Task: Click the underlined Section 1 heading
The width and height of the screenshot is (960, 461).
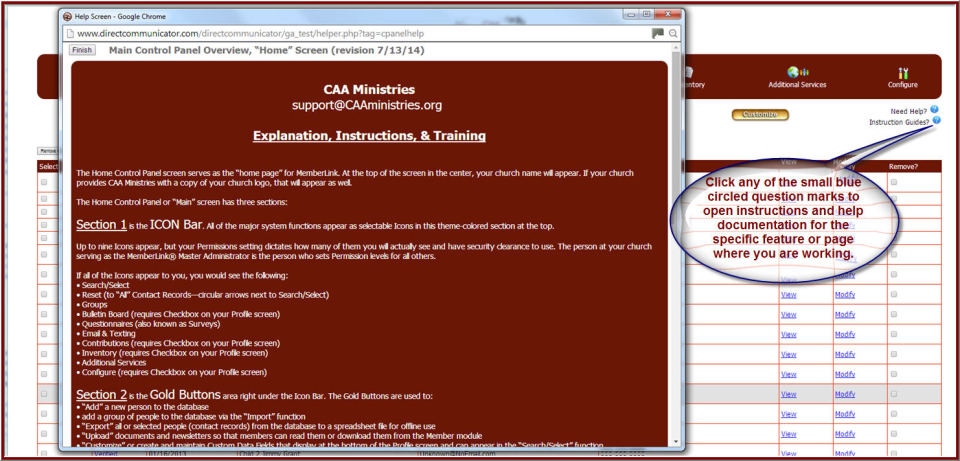Action: (x=102, y=225)
